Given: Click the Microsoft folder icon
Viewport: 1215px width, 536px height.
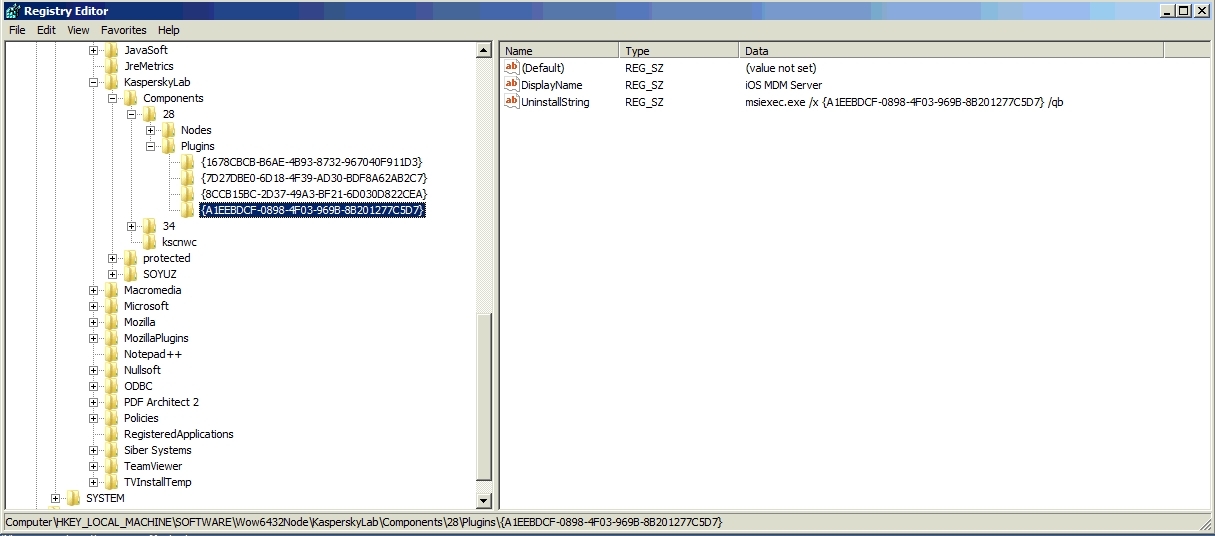Looking at the screenshot, I should 111,306.
